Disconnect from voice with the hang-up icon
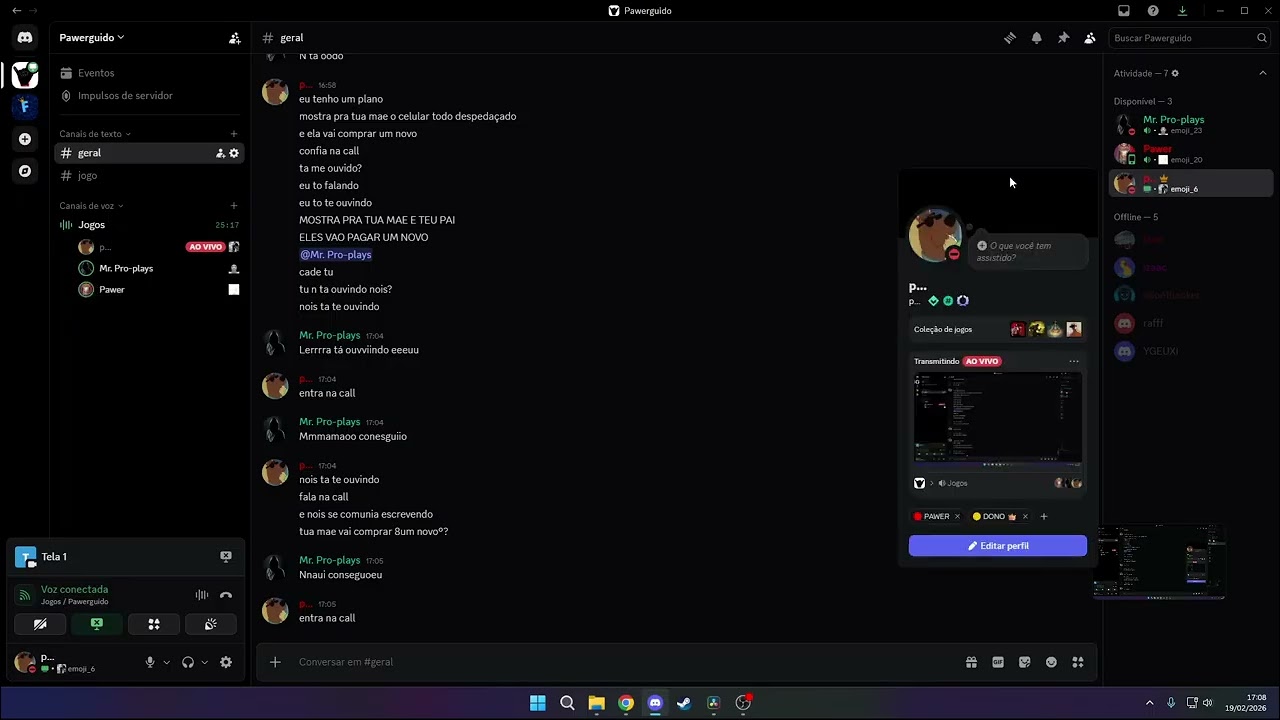The width and height of the screenshot is (1280, 720). pos(226,595)
